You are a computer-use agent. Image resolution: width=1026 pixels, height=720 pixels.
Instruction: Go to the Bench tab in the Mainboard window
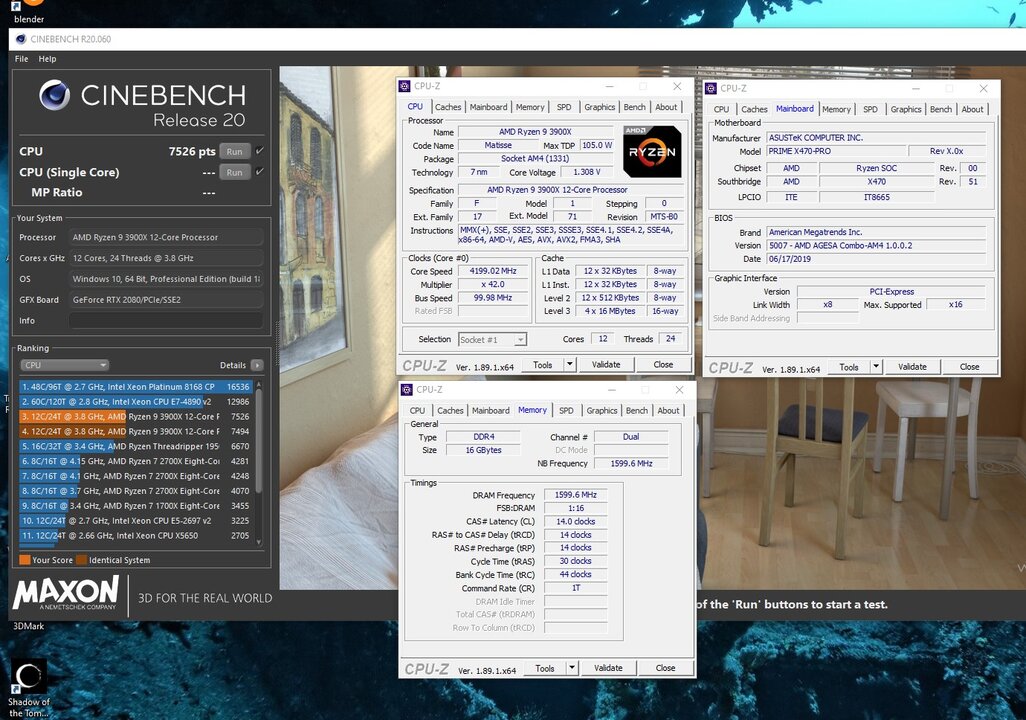[941, 109]
